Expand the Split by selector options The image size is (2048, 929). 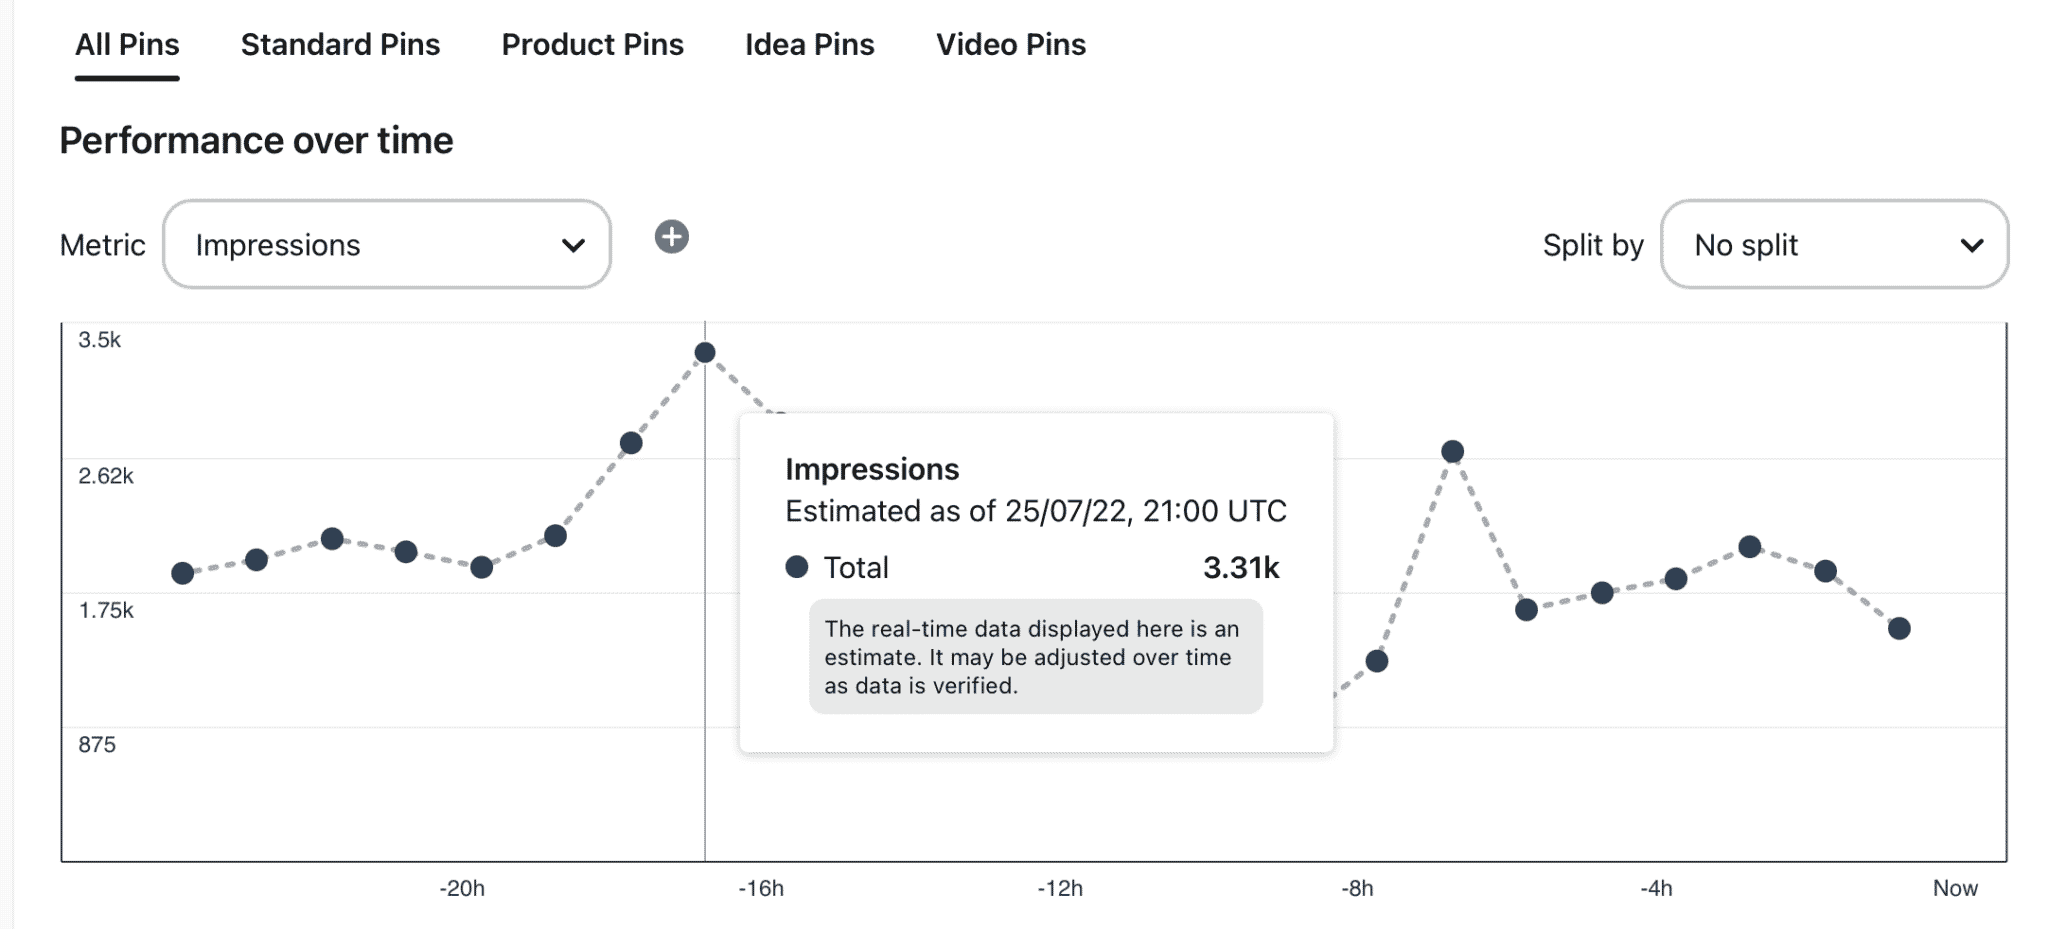tap(1834, 244)
